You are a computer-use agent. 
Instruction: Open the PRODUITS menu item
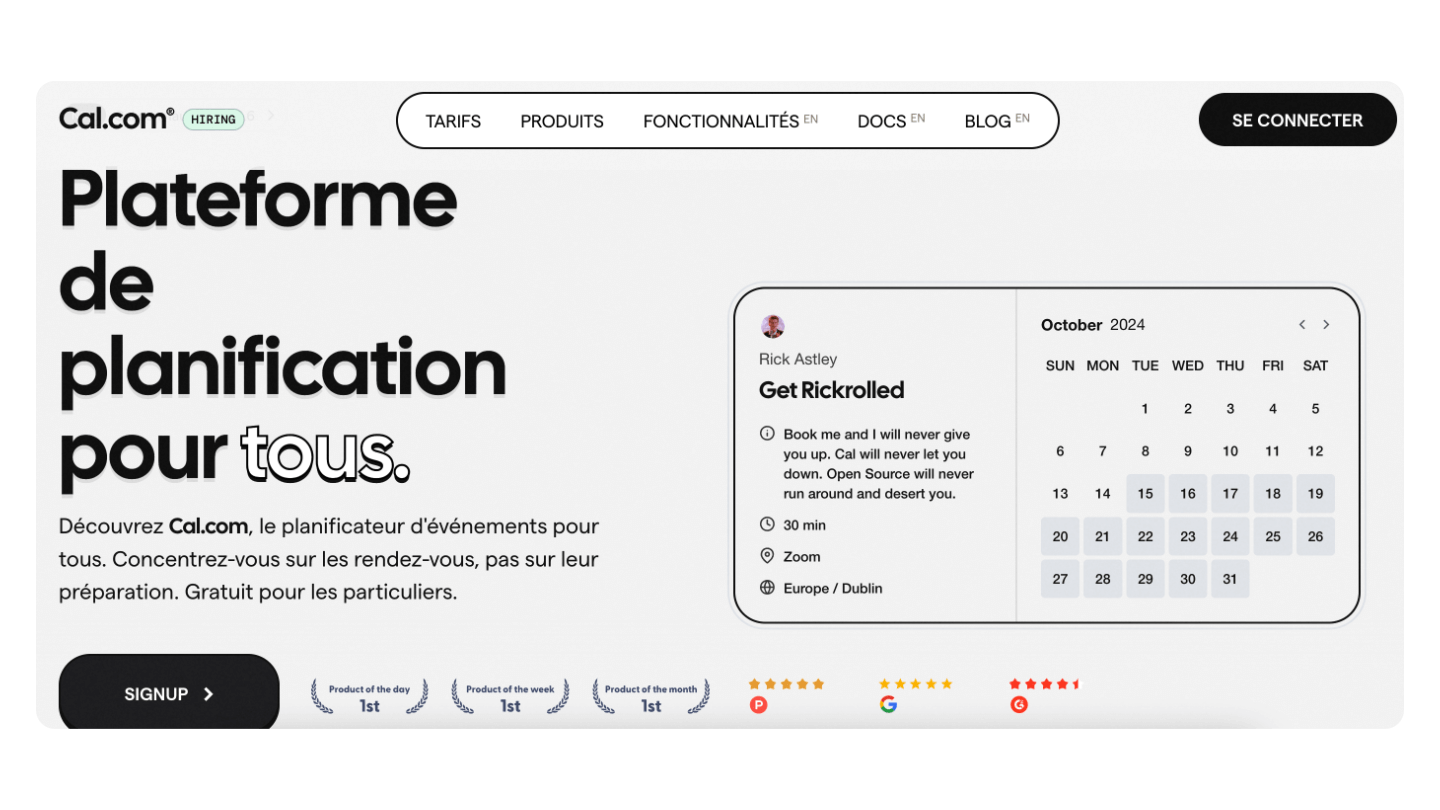pos(562,121)
